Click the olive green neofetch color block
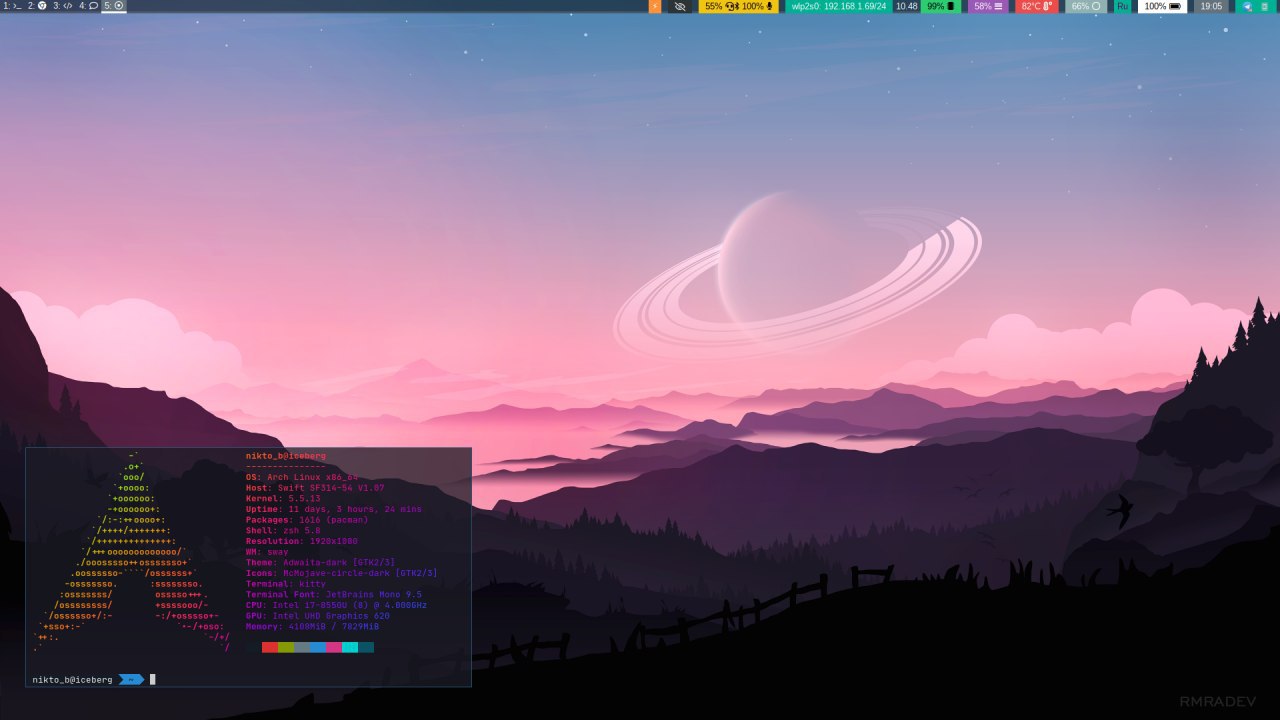This screenshot has width=1280, height=720. tap(286, 647)
